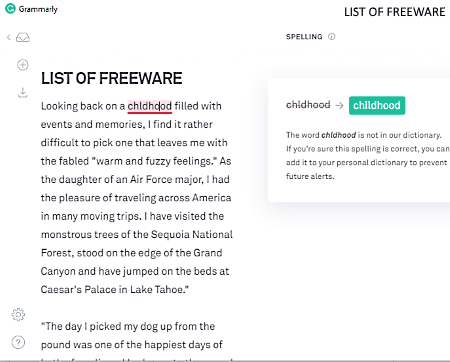Open the inbox tray icon
Screen dimensions: 450x362
coord(23,37)
